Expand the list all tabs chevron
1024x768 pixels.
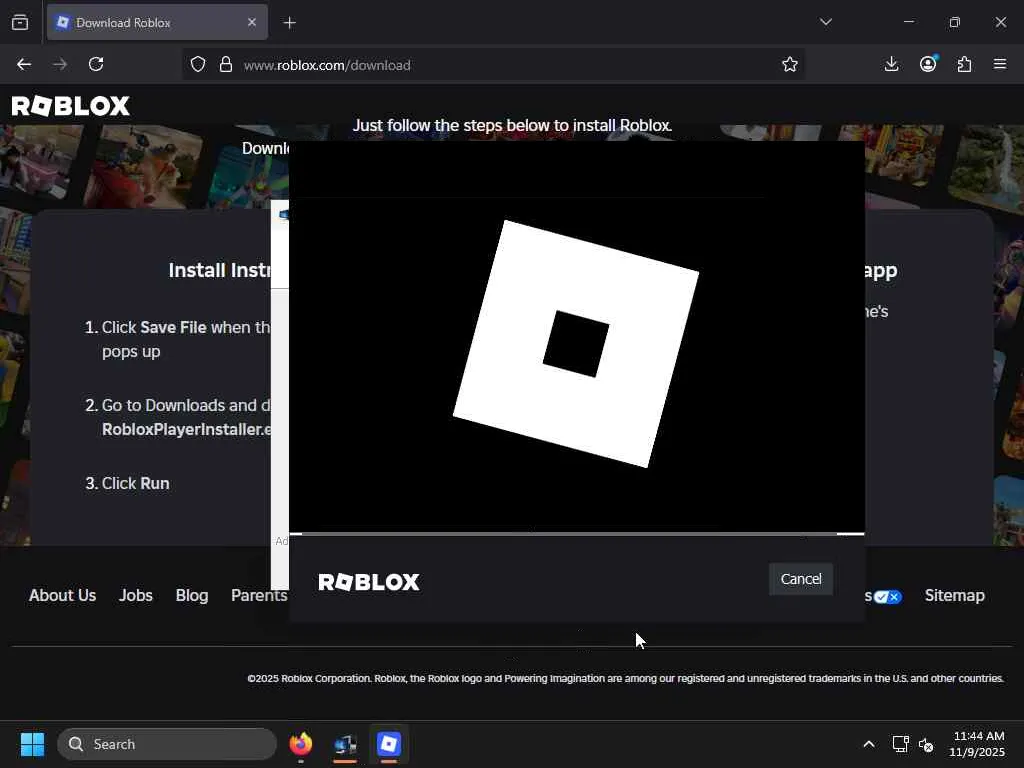tap(825, 22)
